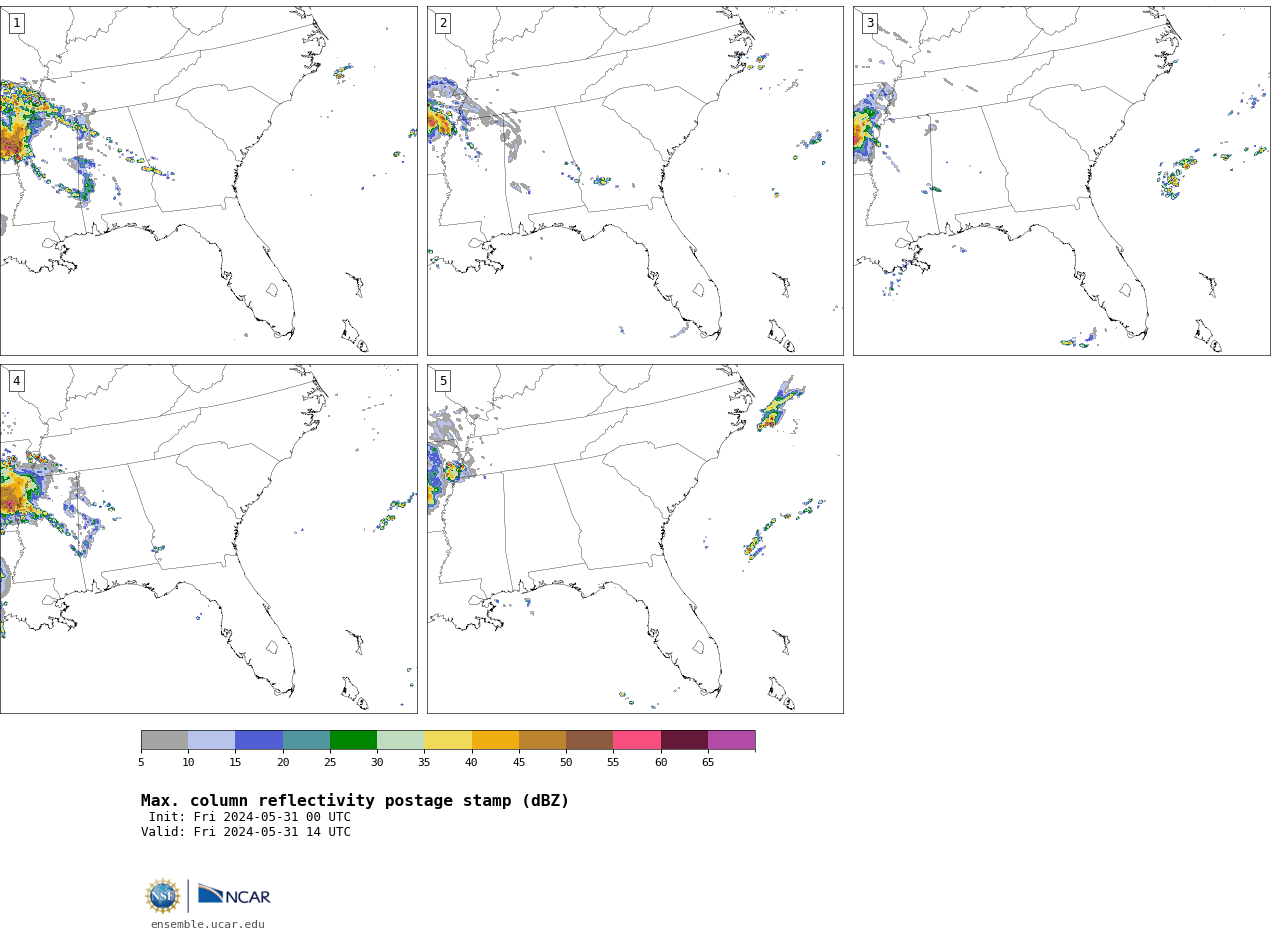Image resolution: width=1280 pixels, height=936 pixels.
Task: Click the Valid: Fri 2024-05-31 14 UTC text
Action: pyautogui.click(x=246, y=832)
